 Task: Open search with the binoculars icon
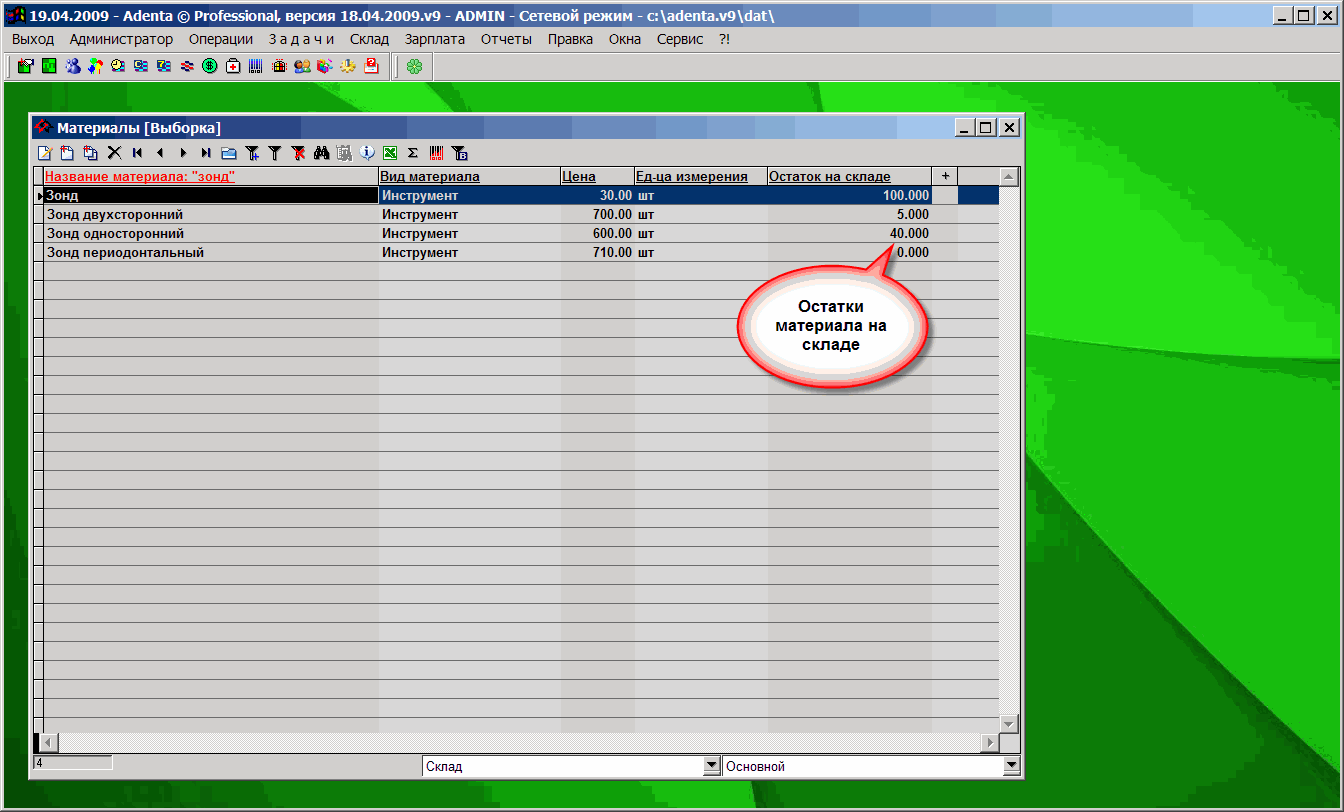pos(321,153)
